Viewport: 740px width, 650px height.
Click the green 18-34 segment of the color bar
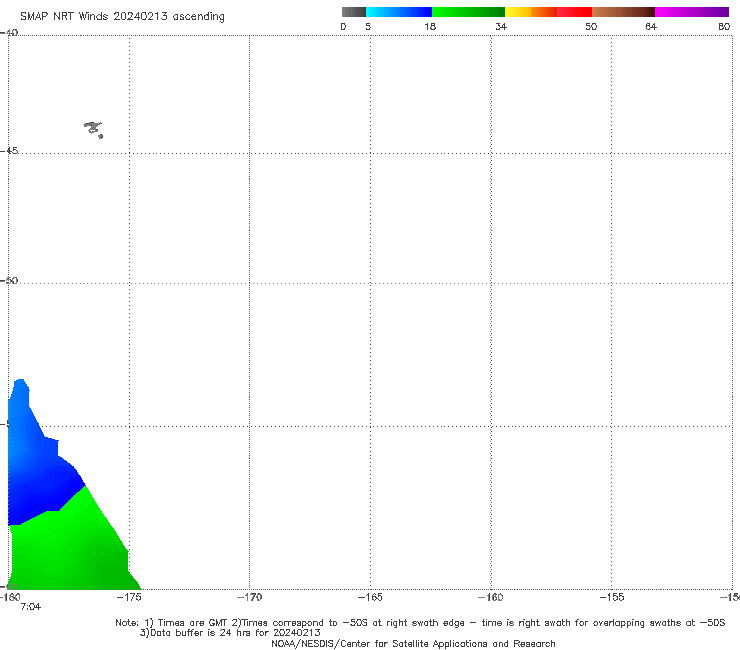tap(468, 12)
